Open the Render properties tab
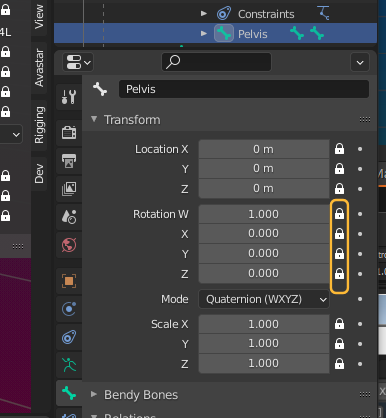The image size is (386, 418). [69, 133]
